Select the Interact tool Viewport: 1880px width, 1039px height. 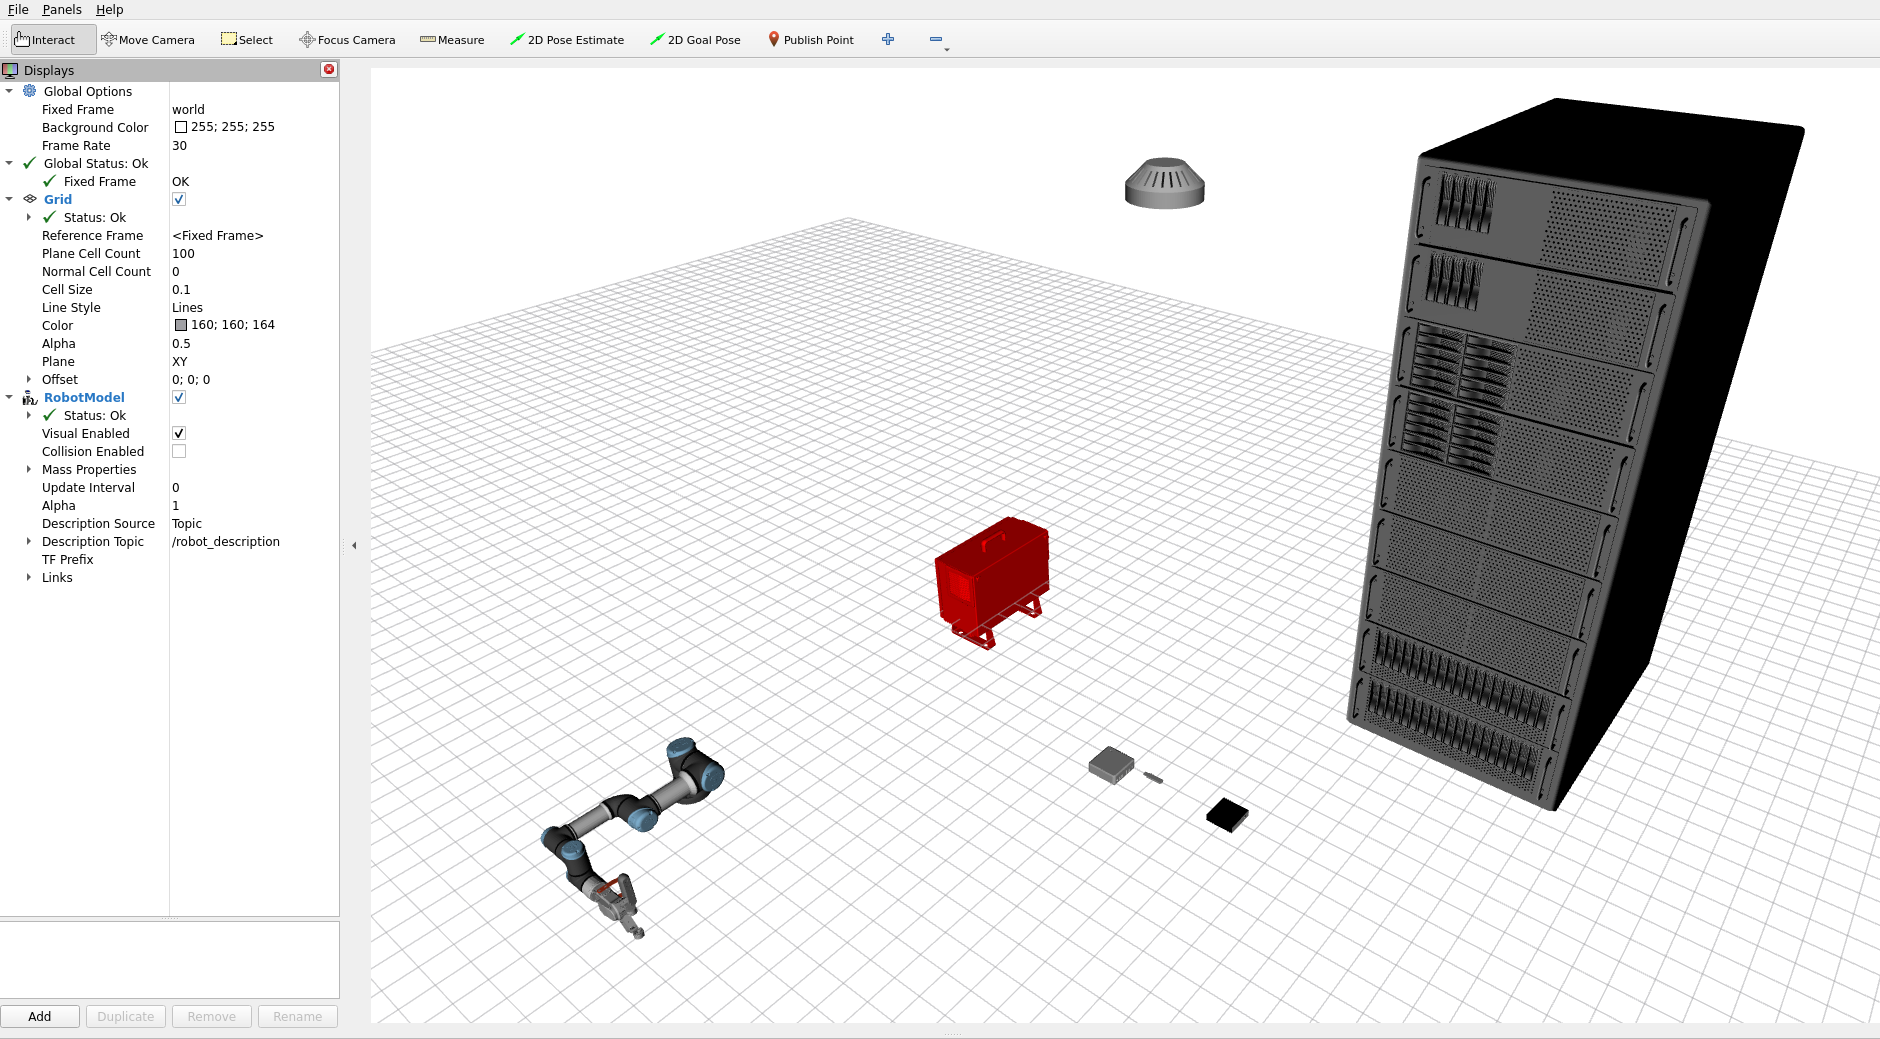54,40
